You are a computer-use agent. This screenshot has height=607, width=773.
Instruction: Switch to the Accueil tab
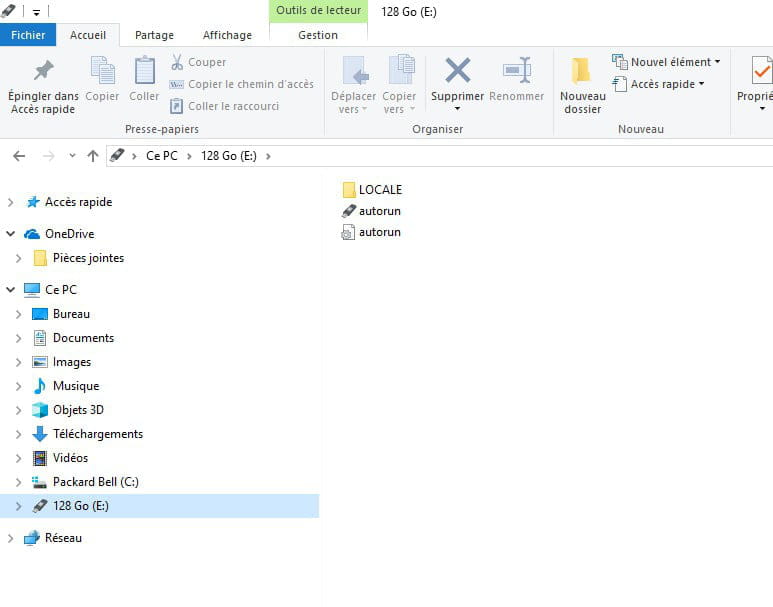click(88, 35)
